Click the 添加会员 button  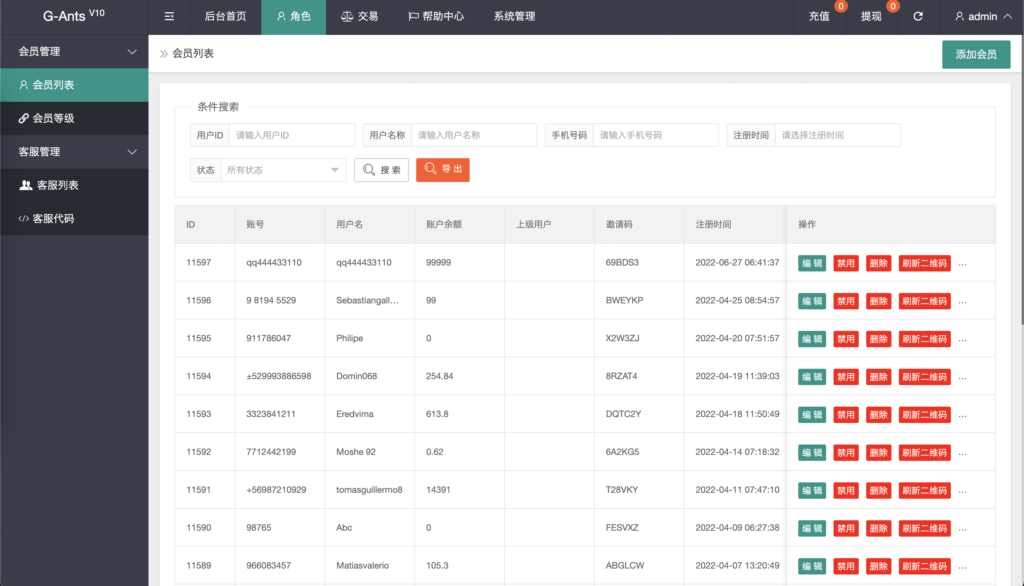click(x=975, y=54)
